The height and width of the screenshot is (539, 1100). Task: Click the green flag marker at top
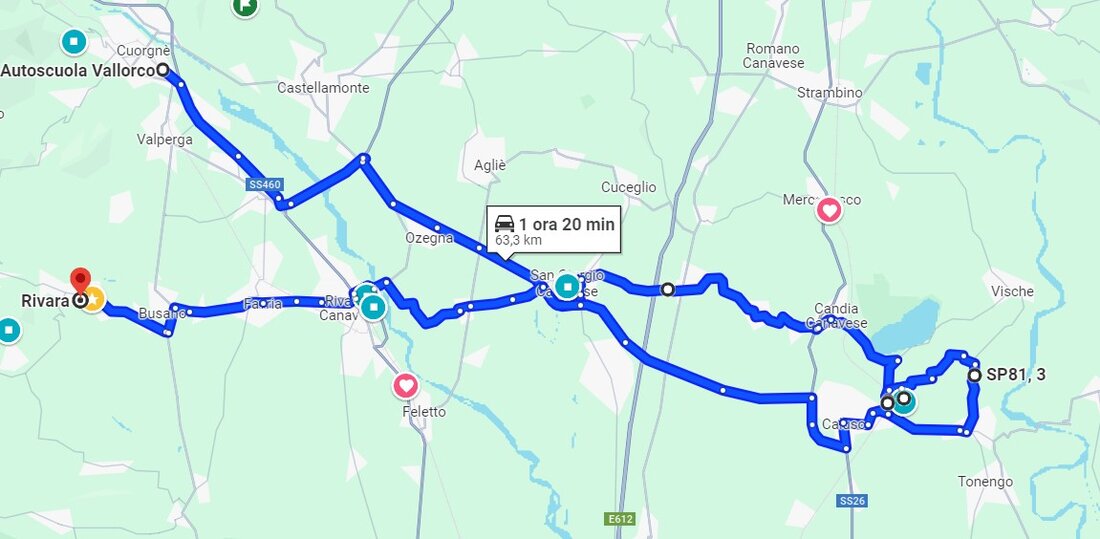pos(245,7)
